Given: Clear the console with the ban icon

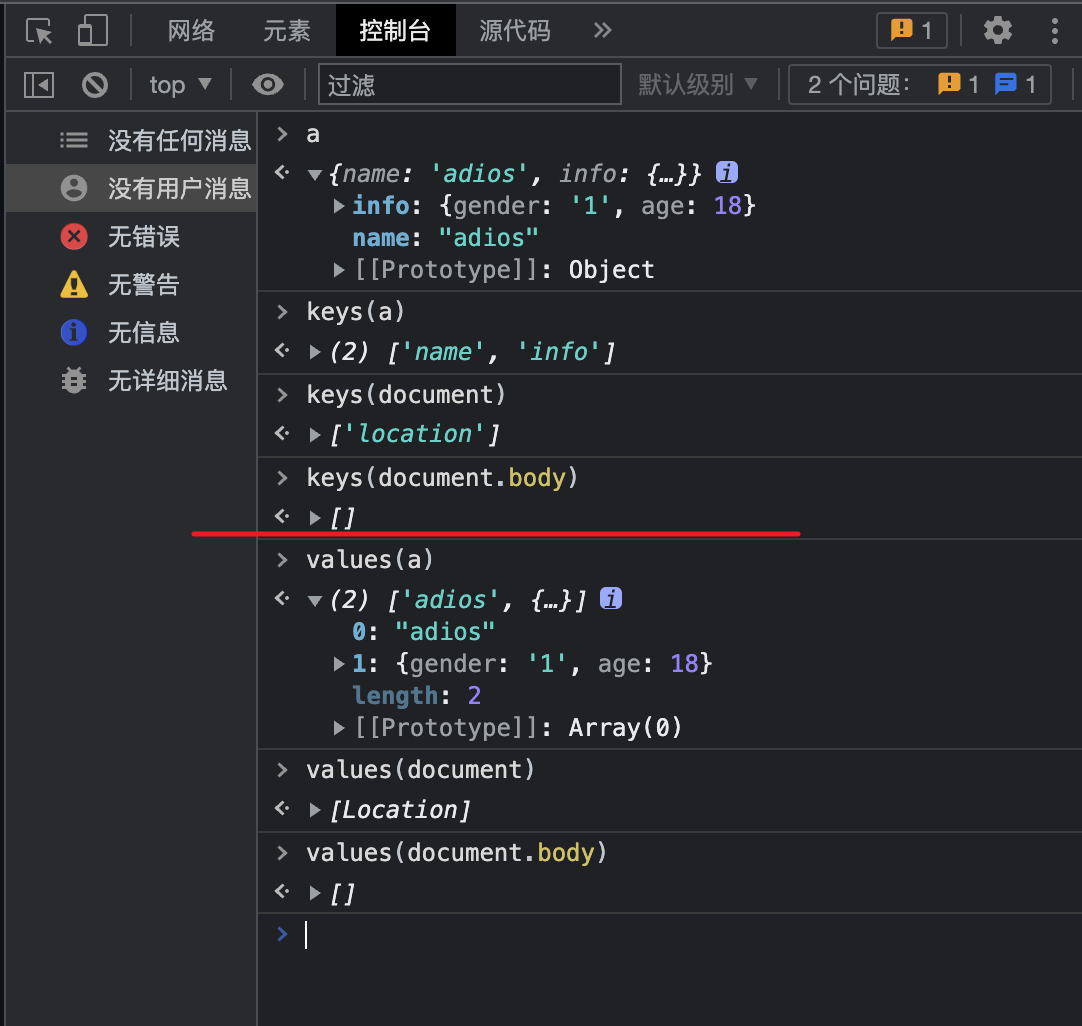Looking at the screenshot, I should click(95, 85).
